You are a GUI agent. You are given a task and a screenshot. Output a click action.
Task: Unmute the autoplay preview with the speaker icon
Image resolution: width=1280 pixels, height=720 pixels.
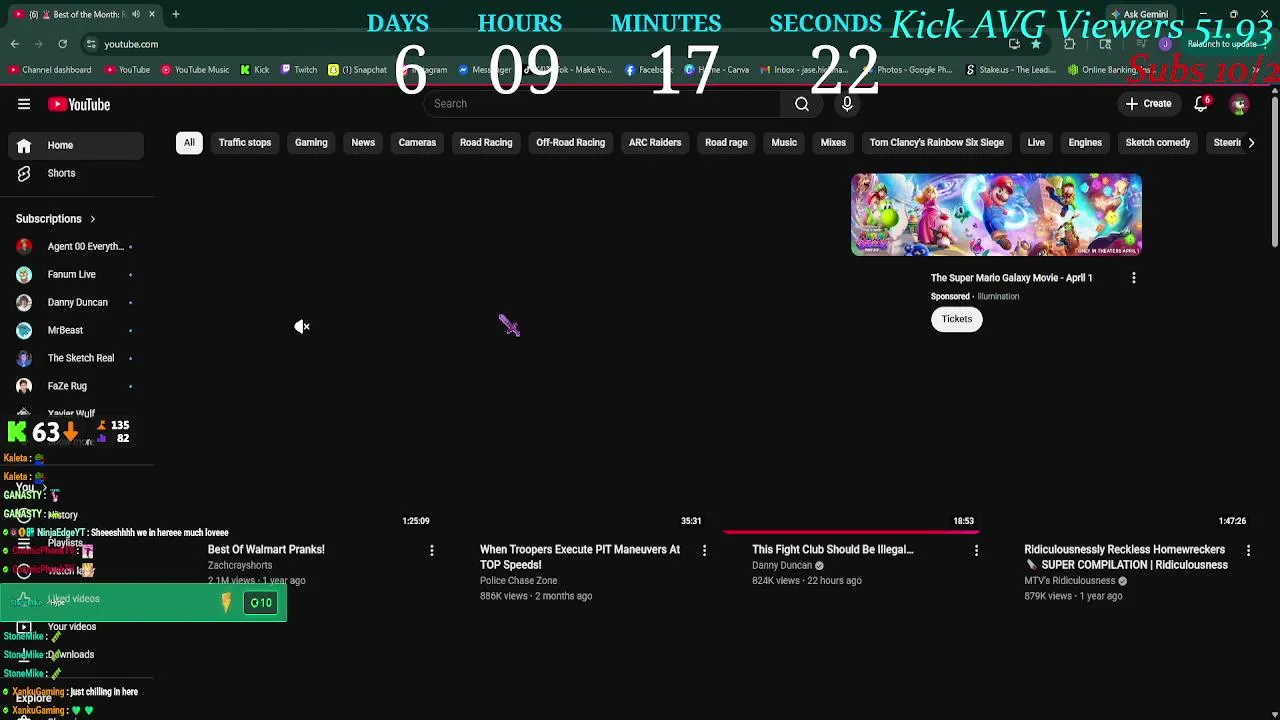(302, 326)
